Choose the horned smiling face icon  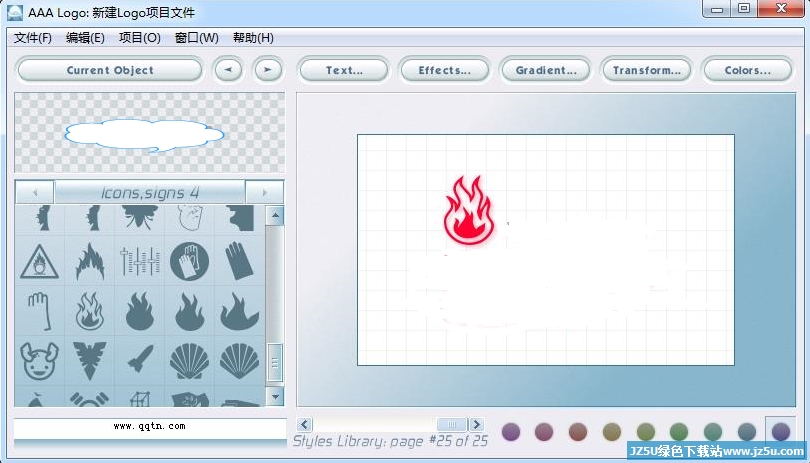[39, 361]
